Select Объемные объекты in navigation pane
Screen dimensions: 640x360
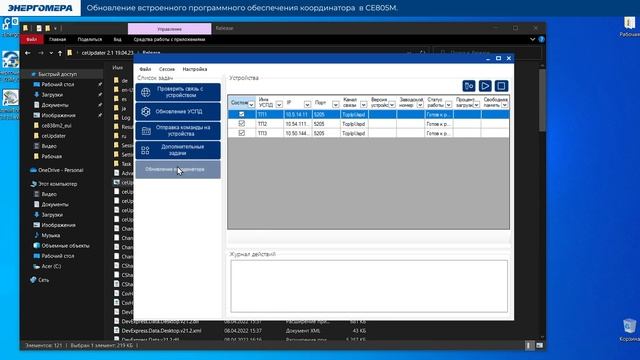tap(65, 246)
